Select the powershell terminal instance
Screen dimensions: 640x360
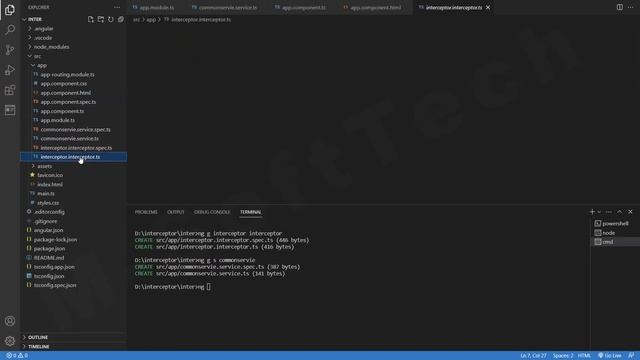tap(615, 224)
